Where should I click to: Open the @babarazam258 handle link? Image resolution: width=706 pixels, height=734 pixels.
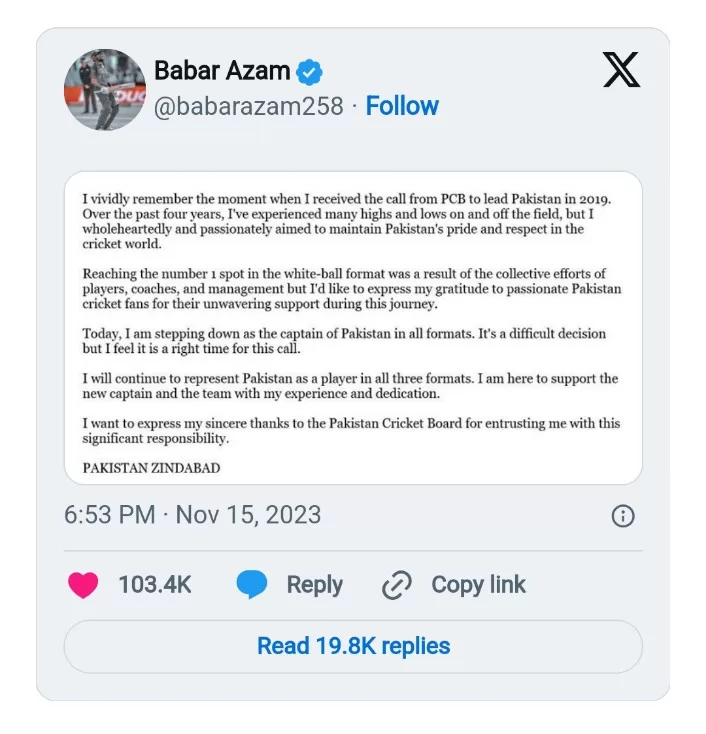(x=248, y=106)
